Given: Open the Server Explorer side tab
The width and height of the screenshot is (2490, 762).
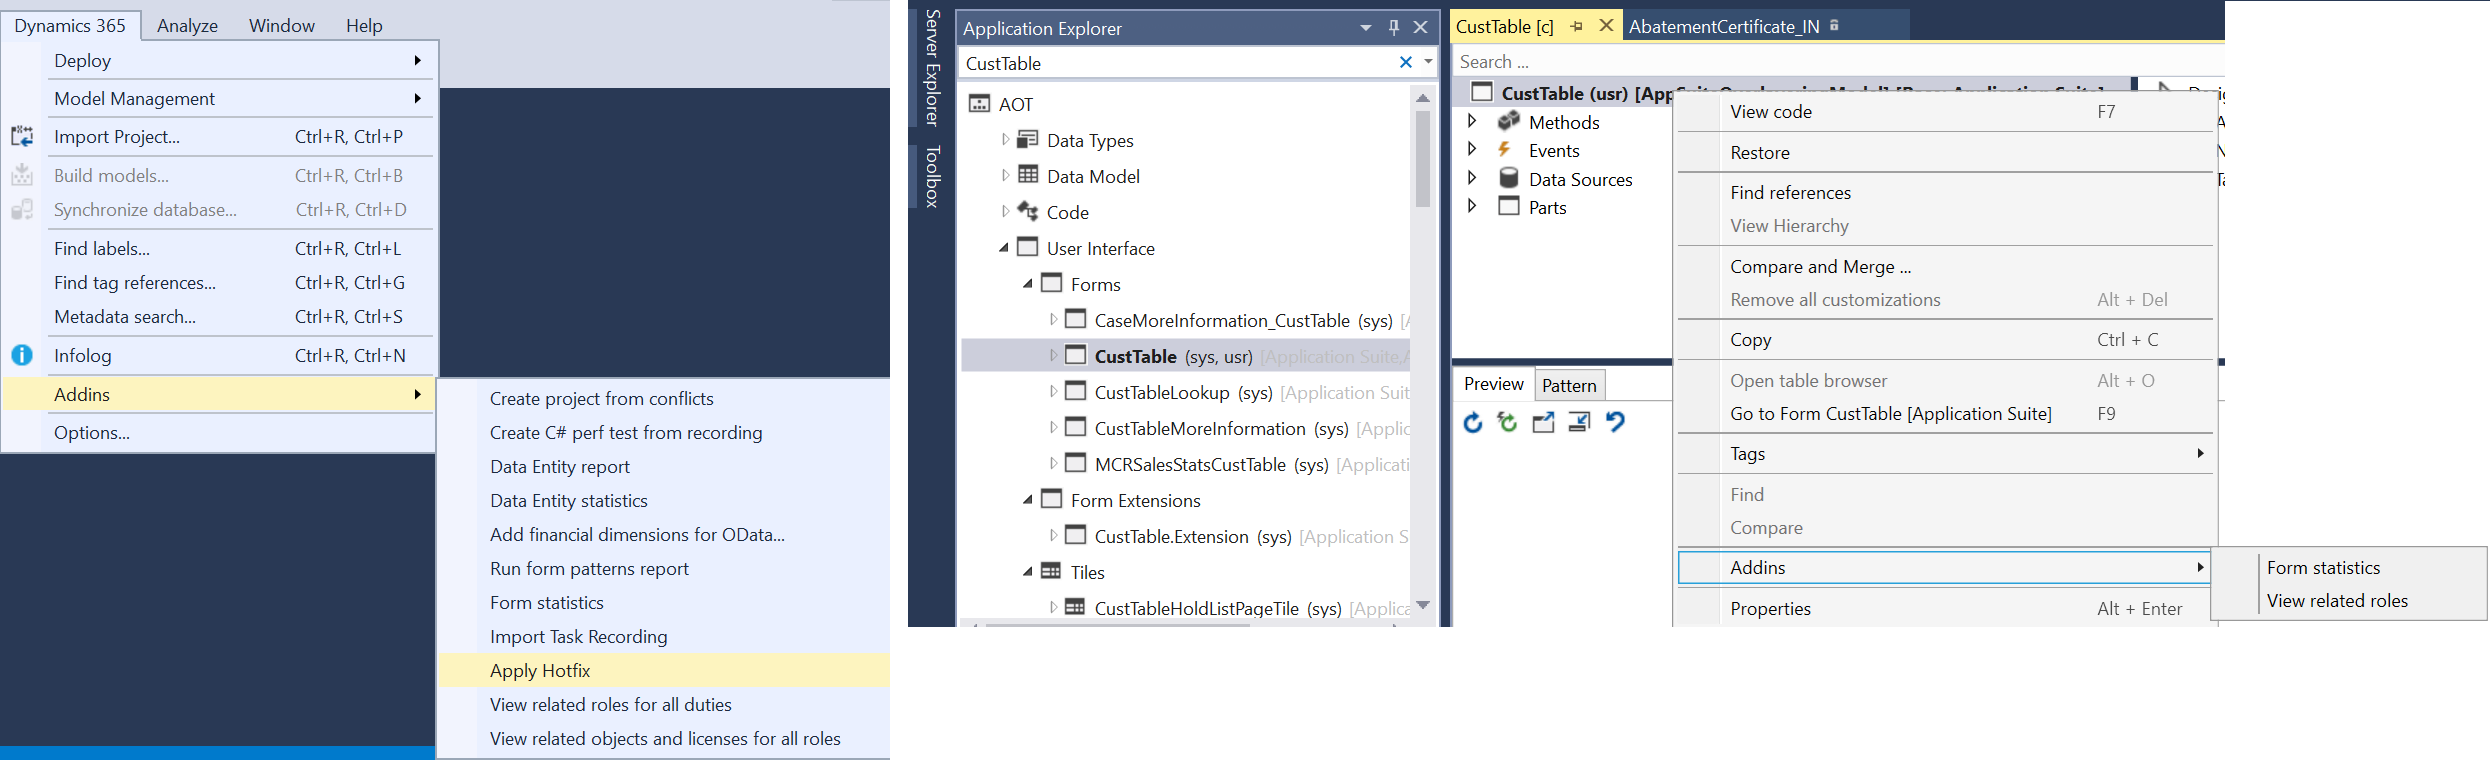Looking at the screenshot, I should [x=932, y=67].
